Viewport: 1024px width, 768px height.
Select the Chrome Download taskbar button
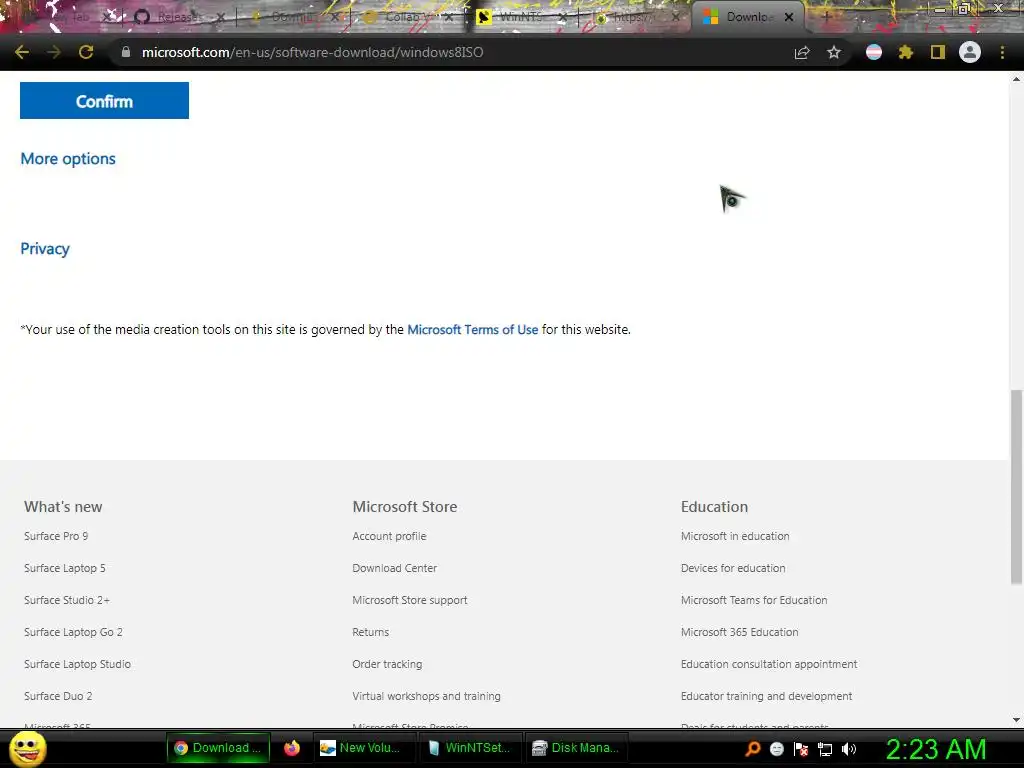click(218, 748)
